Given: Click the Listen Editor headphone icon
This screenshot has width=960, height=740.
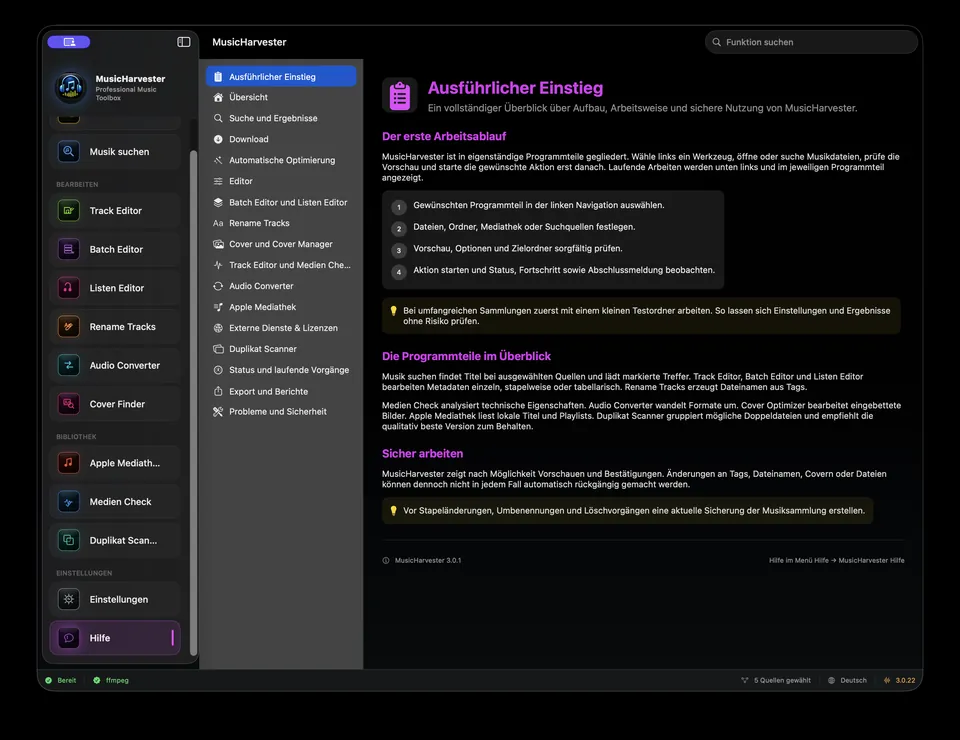Looking at the screenshot, I should coord(69,288).
